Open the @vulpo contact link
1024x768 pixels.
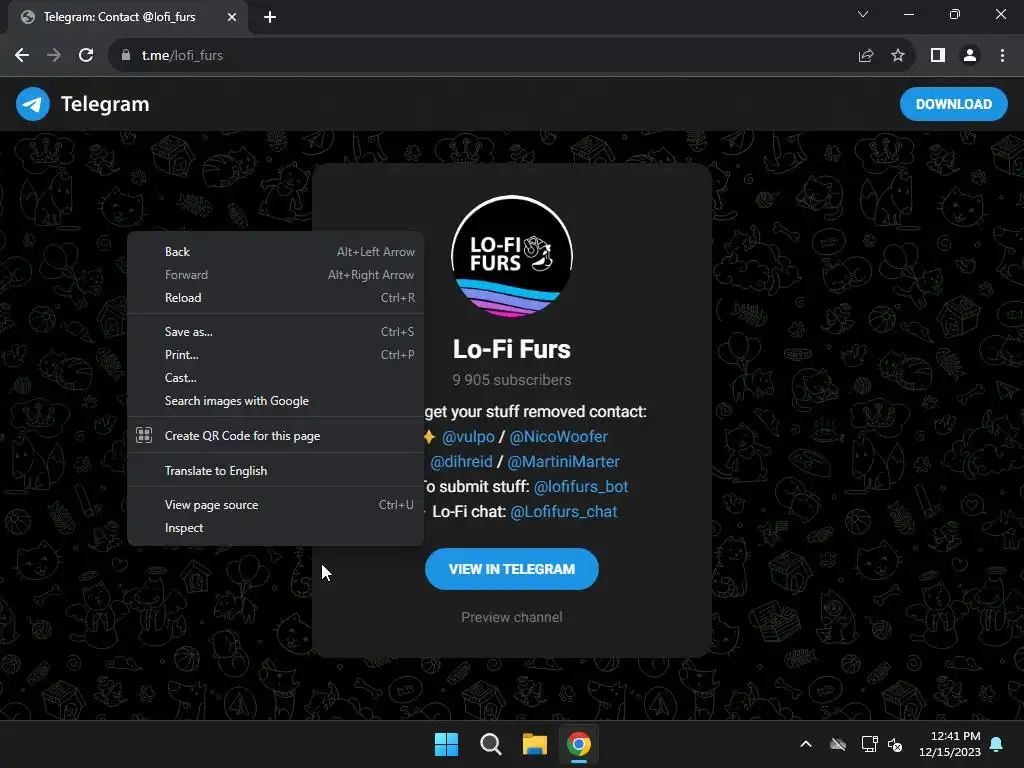(468, 436)
